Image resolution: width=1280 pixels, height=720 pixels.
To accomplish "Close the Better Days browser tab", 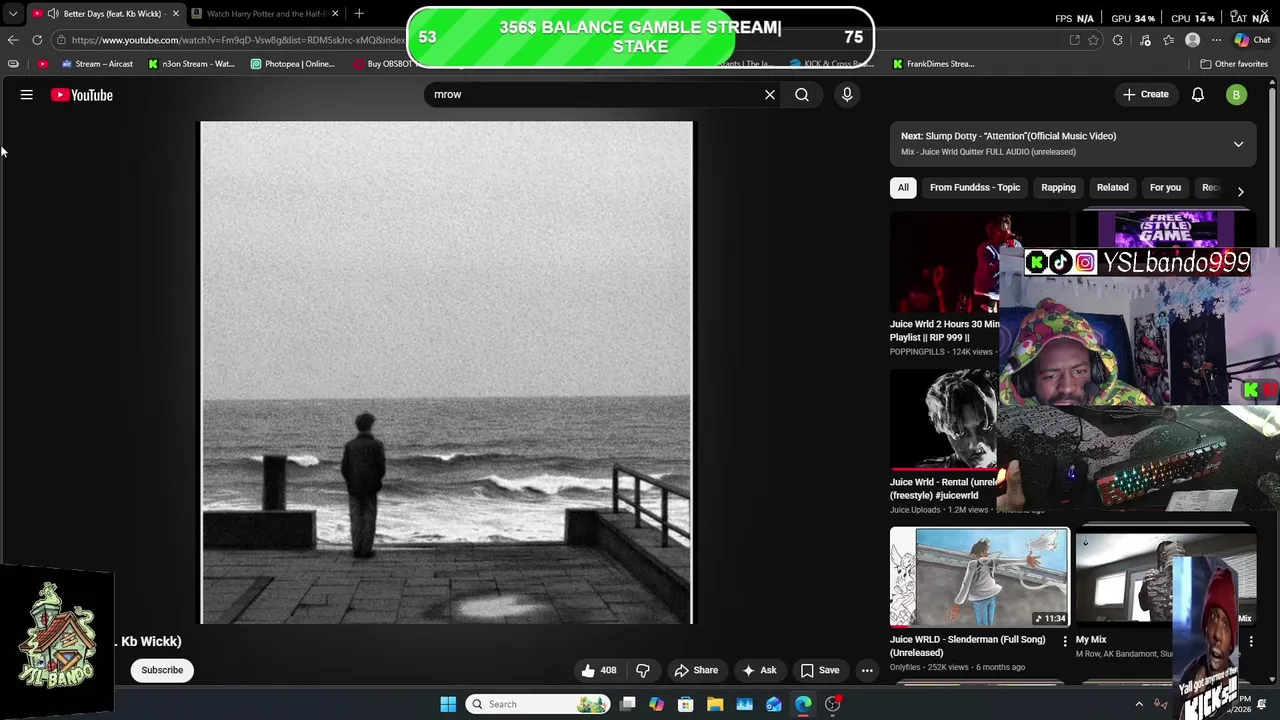I will click(176, 14).
